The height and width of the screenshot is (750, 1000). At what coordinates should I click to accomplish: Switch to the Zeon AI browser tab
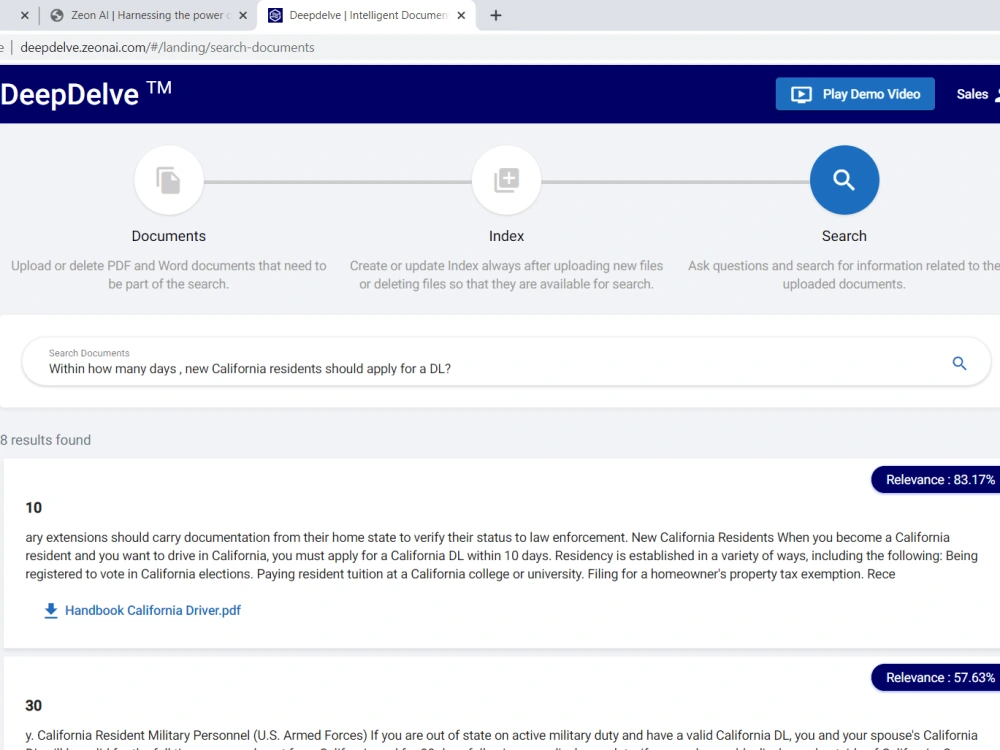(148, 15)
